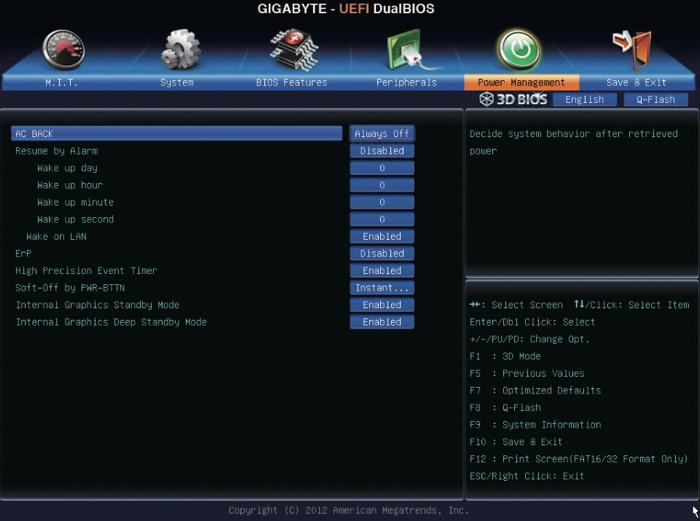Switch to the System tab
Image resolution: width=700 pixels, height=521 pixels.
point(177,82)
